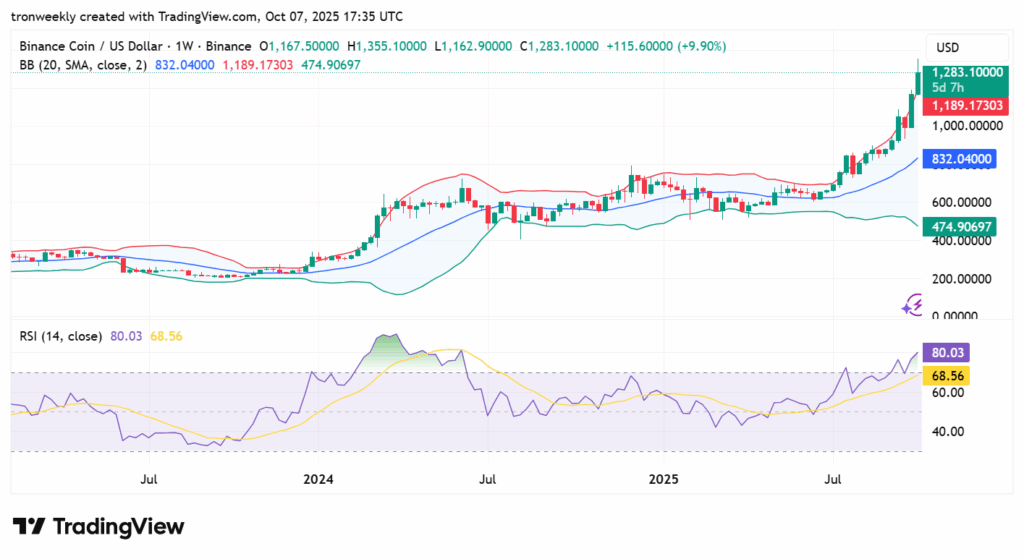Screen dimensions: 1024x559
Task: Click the 2024 label on the time axis
Action: coord(317,480)
